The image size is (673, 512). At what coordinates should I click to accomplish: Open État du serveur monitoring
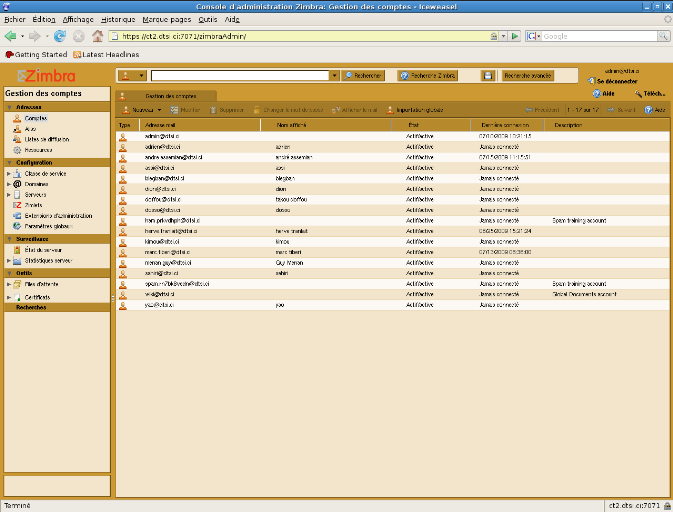click(x=43, y=250)
